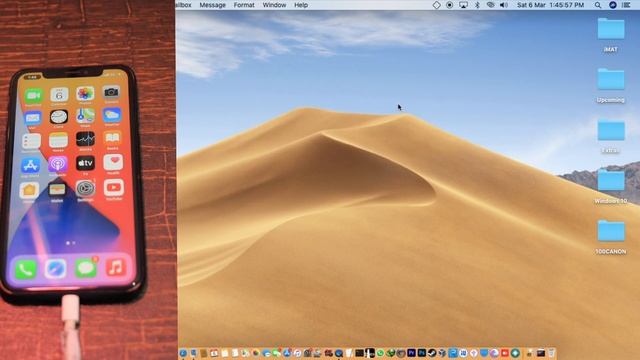640x360 pixels.
Task: Tap the Mail app on the iPhone
Action: click(33, 119)
